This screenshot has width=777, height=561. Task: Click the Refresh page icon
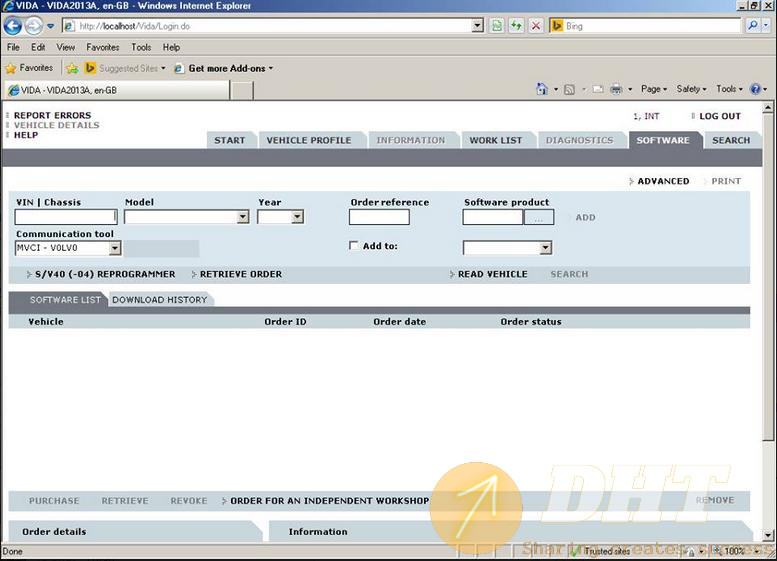pyautogui.click(x=516, y=26)
